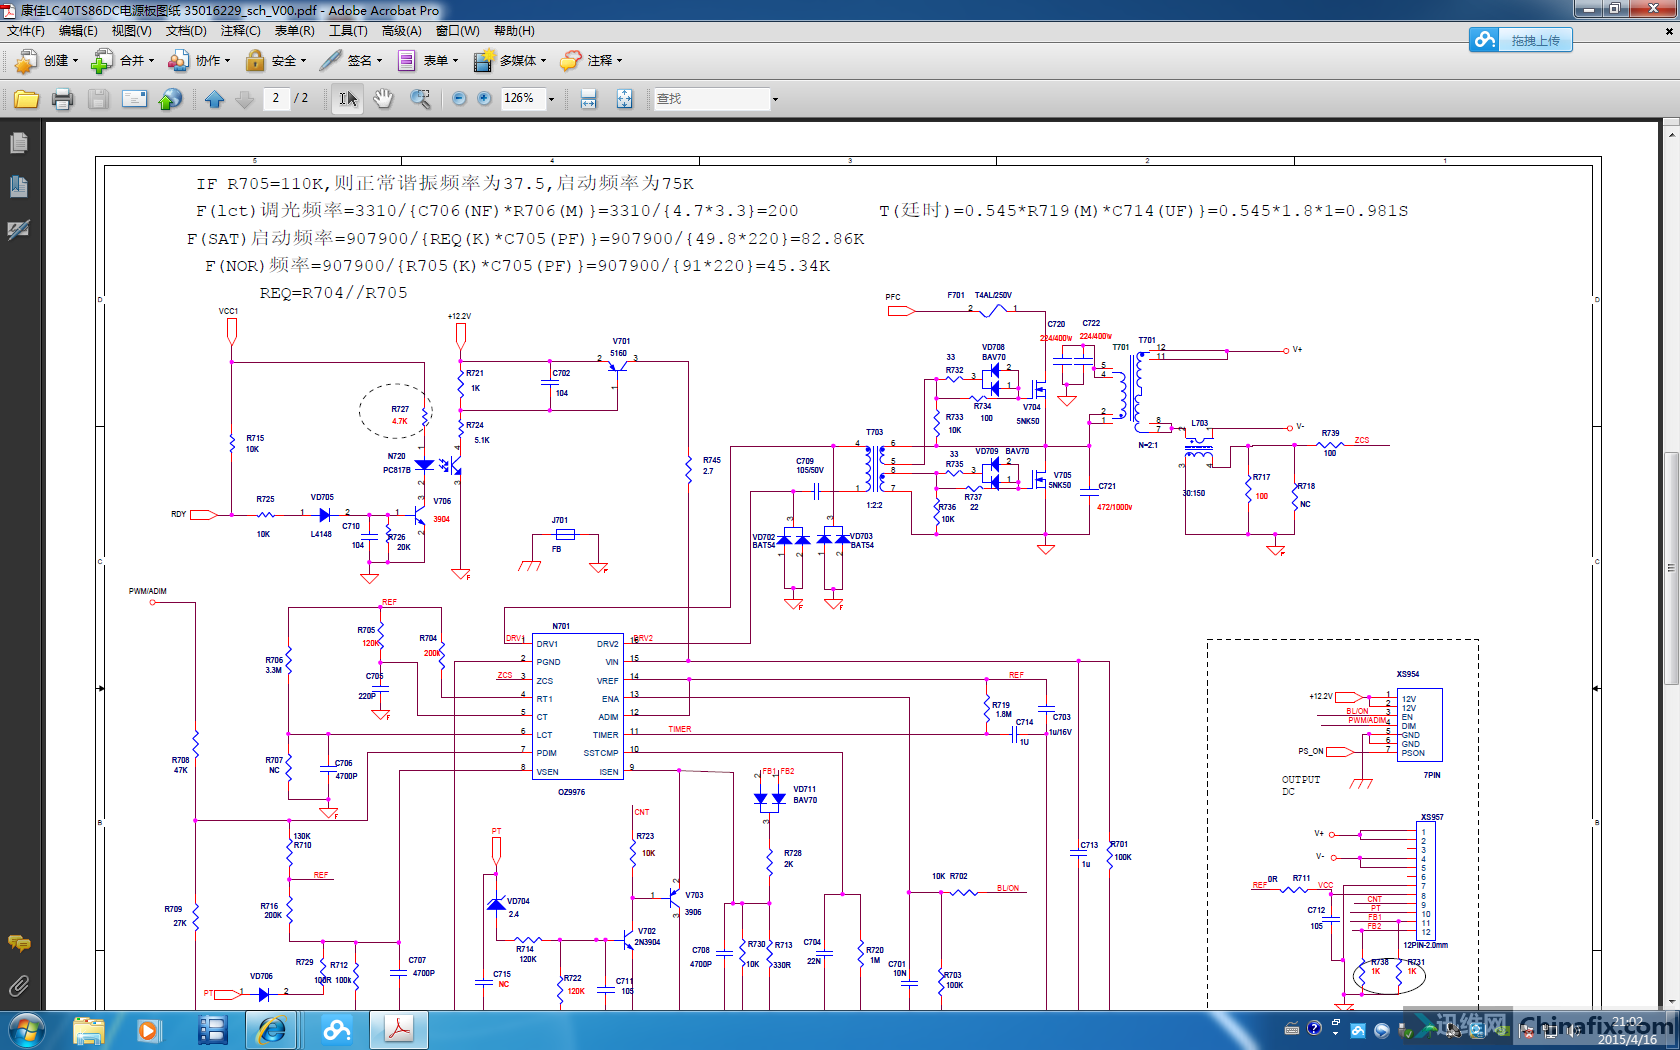This screenshot has width=1680, height=1050.
Task: Select the Marquee Zoom magnifier tool
Action: (x=420, y=99)
